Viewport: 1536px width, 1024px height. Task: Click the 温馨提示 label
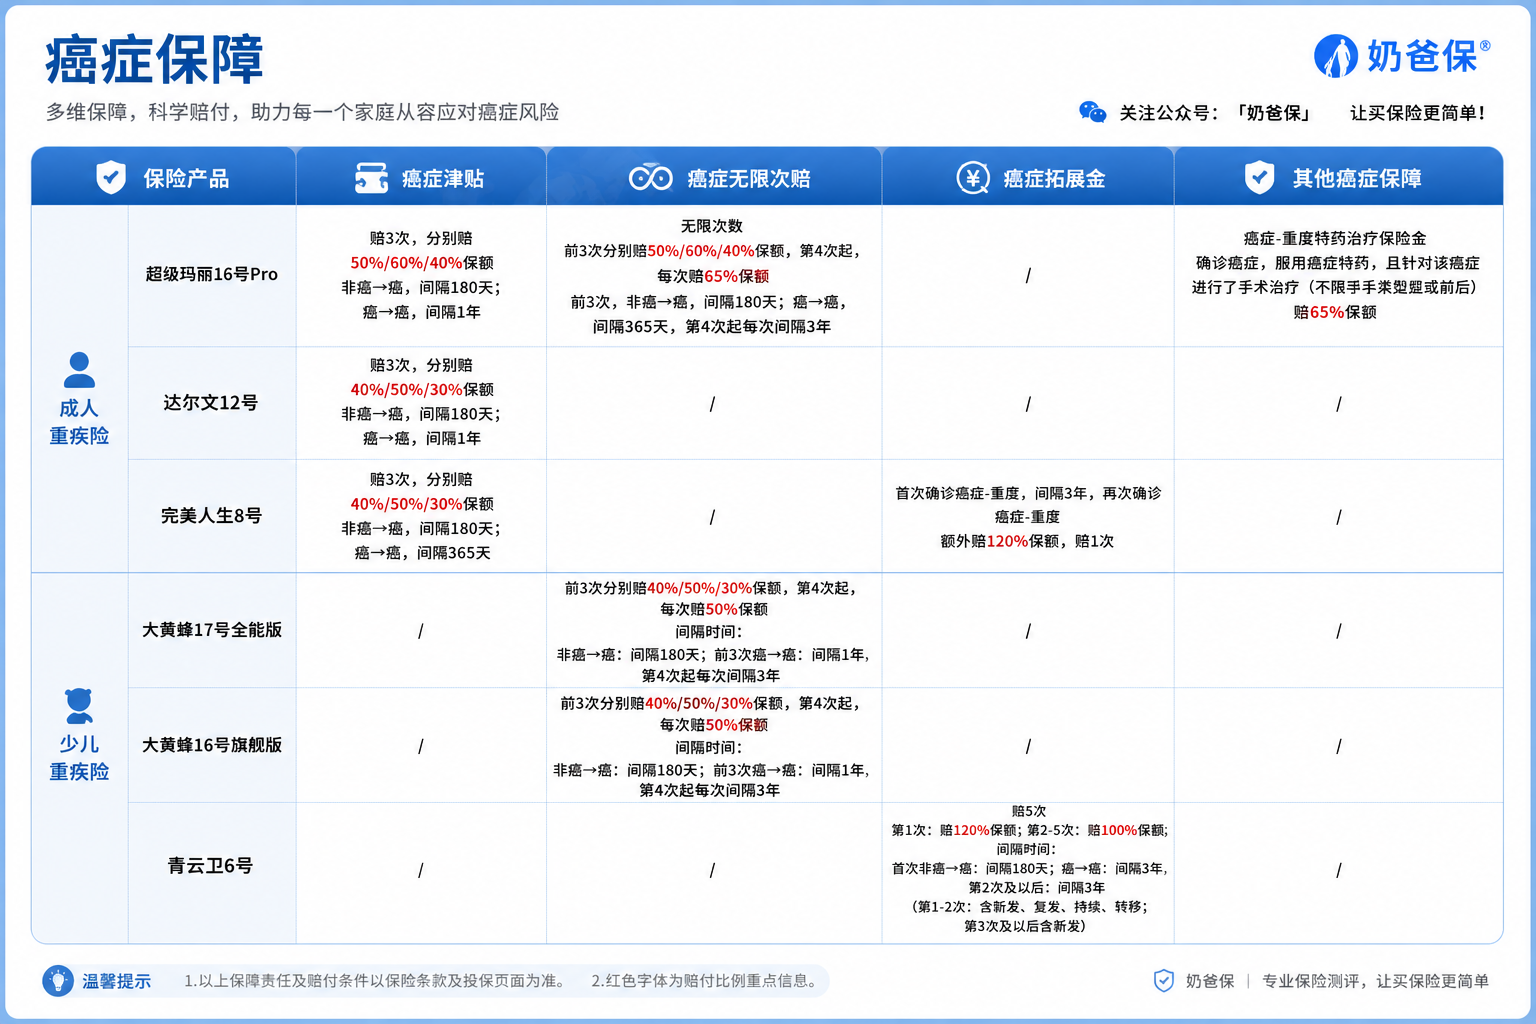click(116, 982)
